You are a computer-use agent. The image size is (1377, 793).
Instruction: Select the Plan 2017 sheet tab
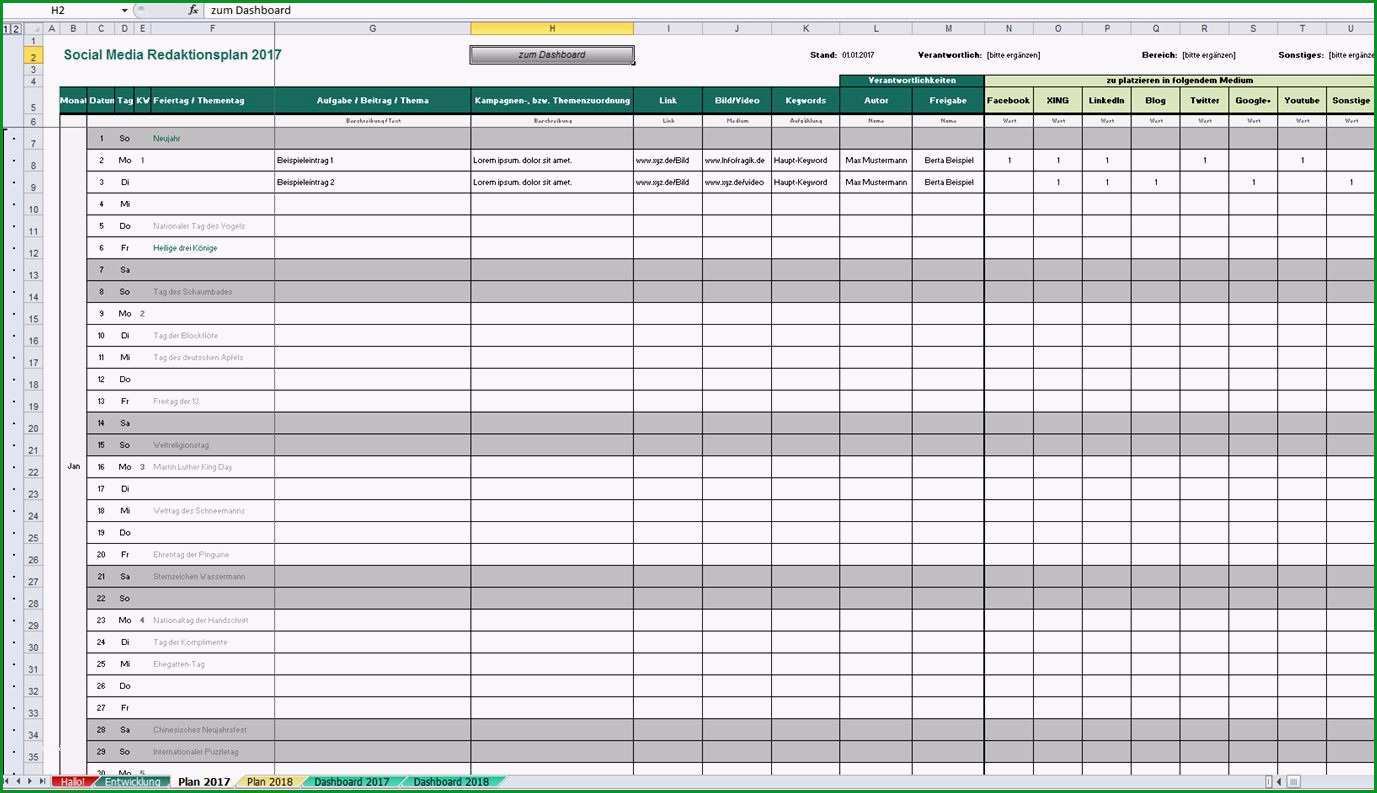(x=204, y=782)
